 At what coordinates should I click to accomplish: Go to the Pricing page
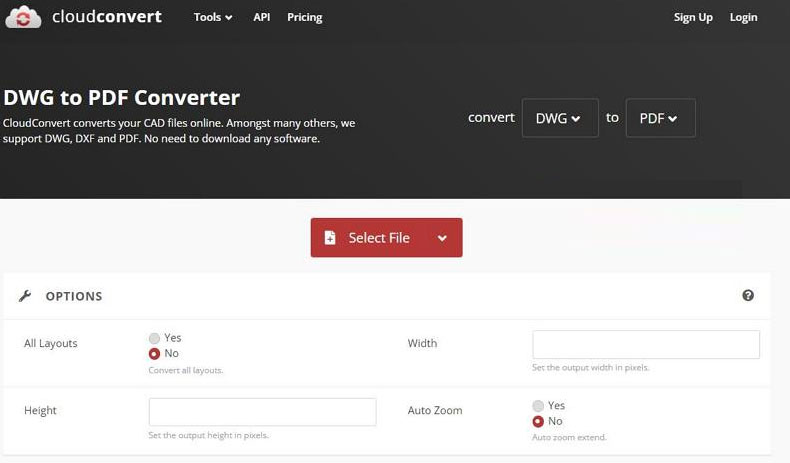304,17
